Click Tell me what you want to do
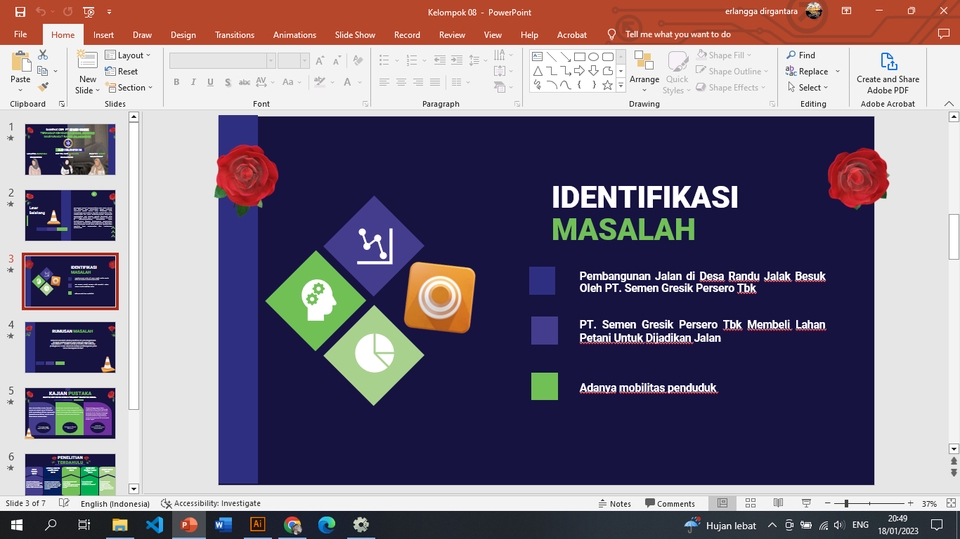The image size is (960, 539). (678, 34)
